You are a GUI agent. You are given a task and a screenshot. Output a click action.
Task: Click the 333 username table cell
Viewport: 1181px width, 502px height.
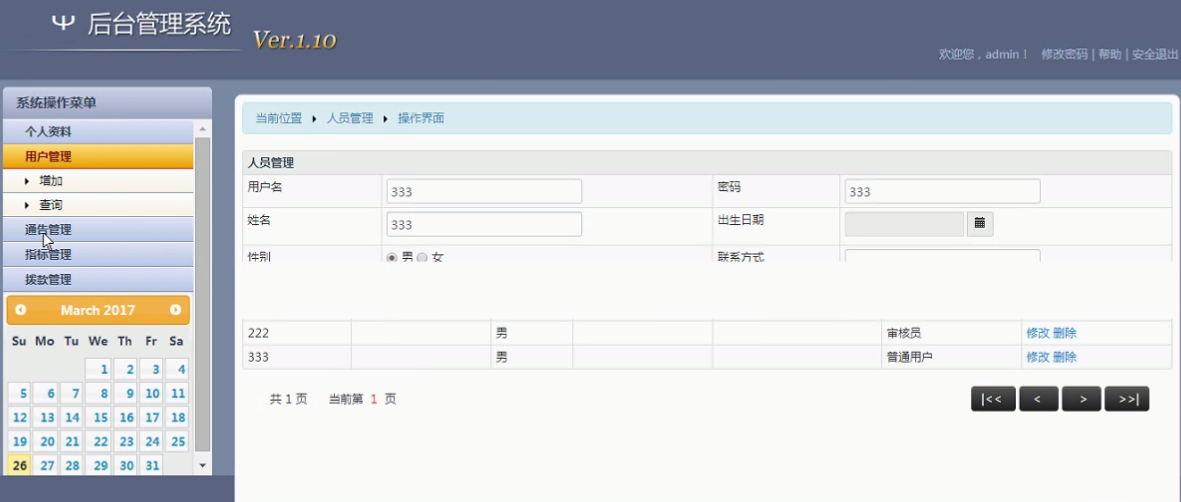point(297,357)
